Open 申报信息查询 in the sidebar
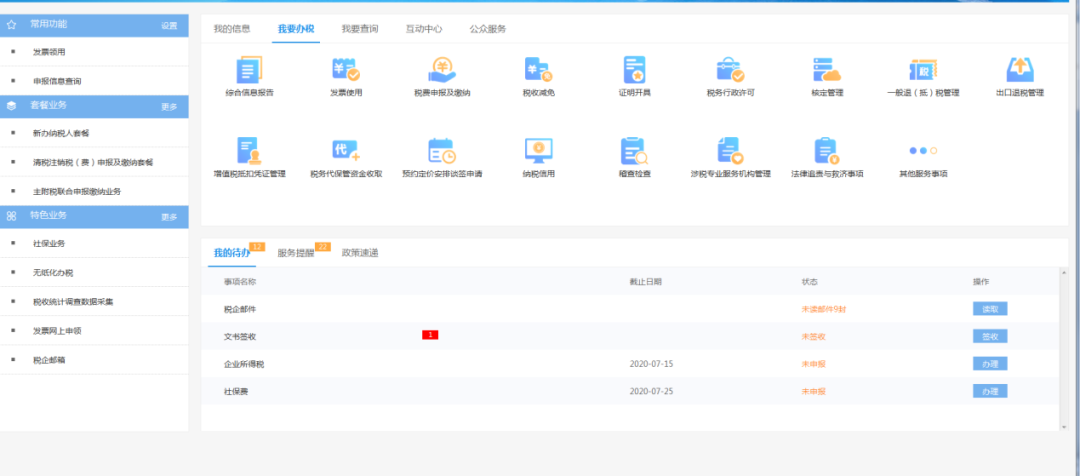The image size is (1080, 476). (x=57, y=81)
